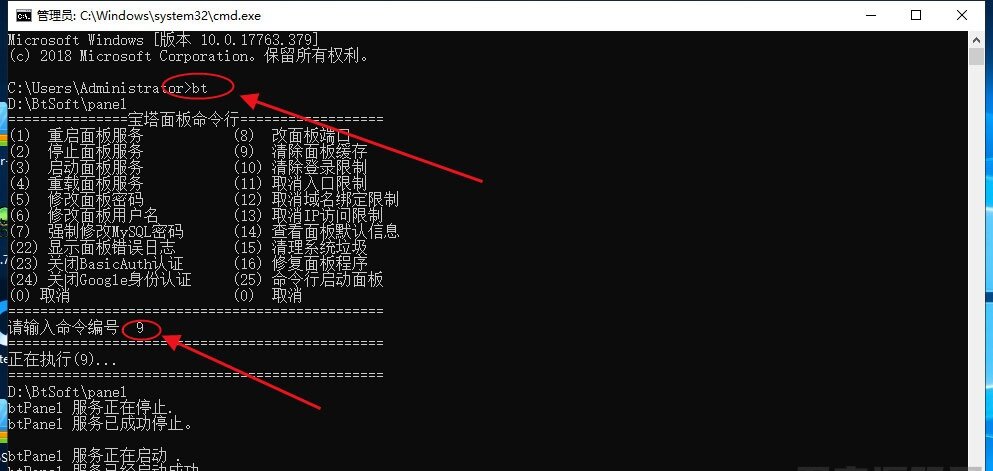The height and width of the screenshot is (471, 993).
Task: Click the 宝塔面板命令行 header text
Action: click(183, 120)
